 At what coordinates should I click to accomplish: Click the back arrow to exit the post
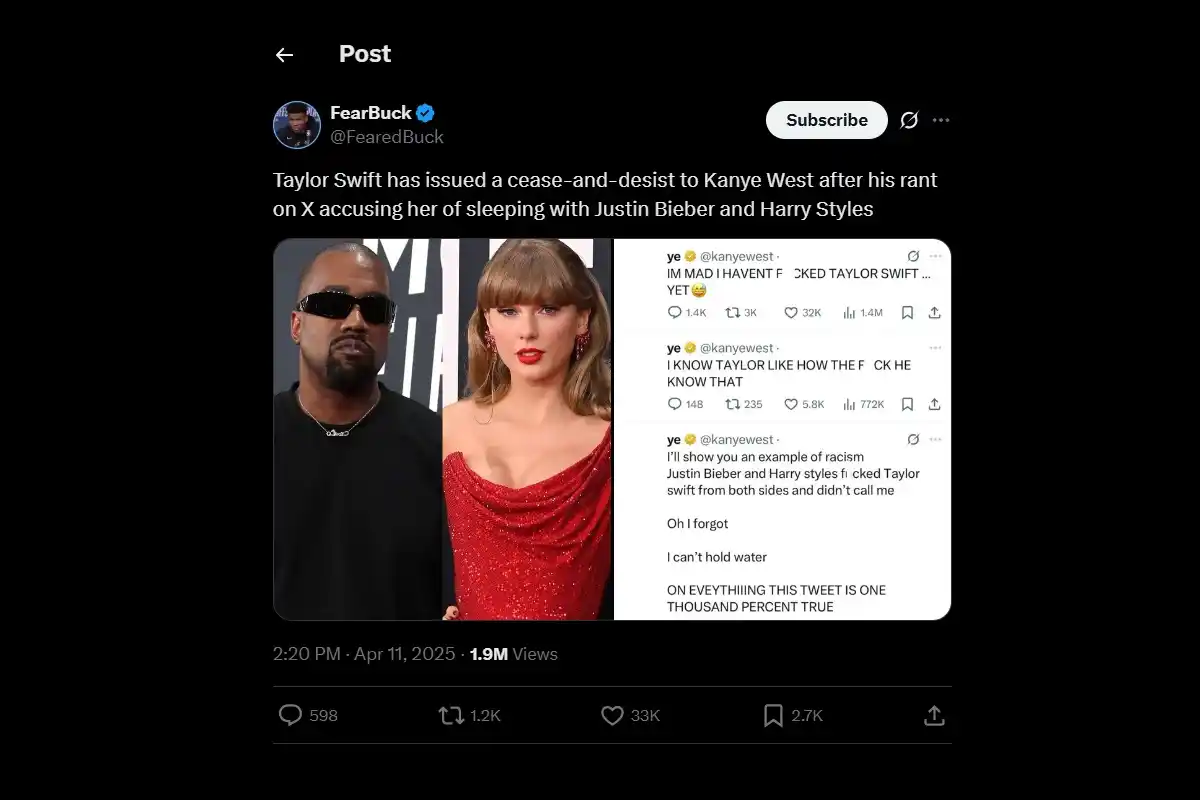284,54
